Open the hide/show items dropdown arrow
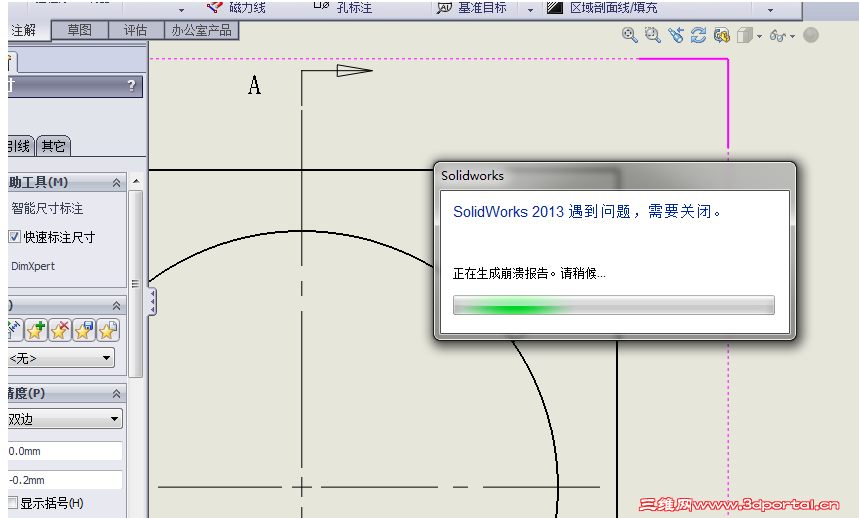859x518 pixels. [792, 37]
